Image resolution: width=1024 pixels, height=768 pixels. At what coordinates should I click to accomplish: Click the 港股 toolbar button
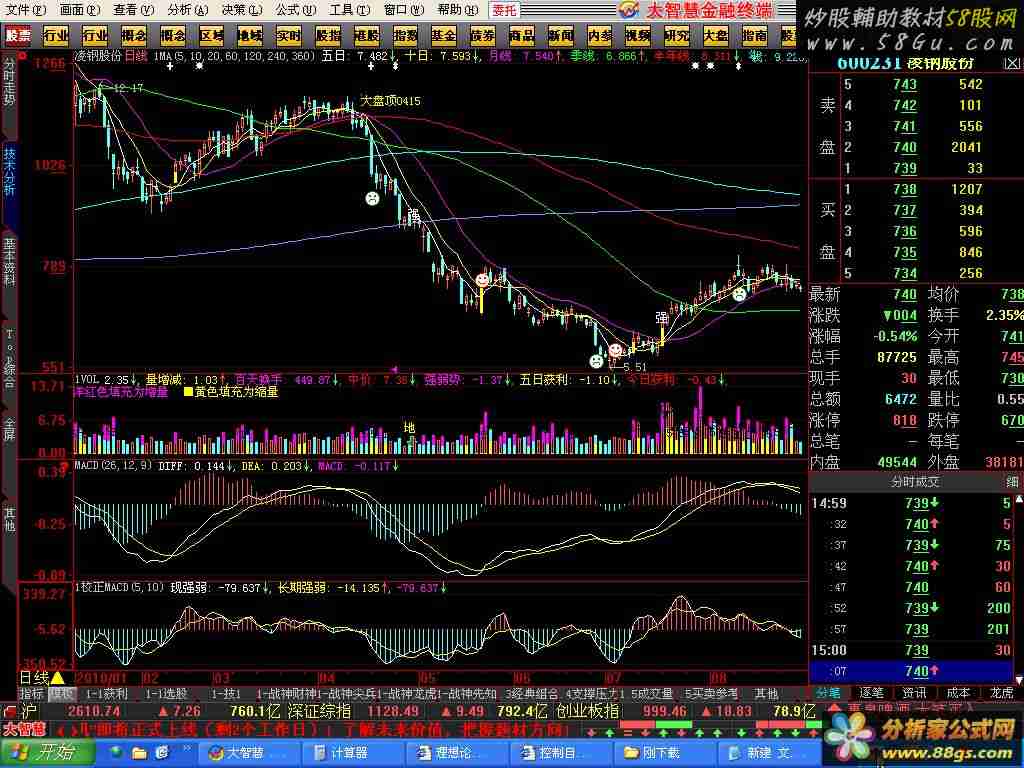click(366, 35)
